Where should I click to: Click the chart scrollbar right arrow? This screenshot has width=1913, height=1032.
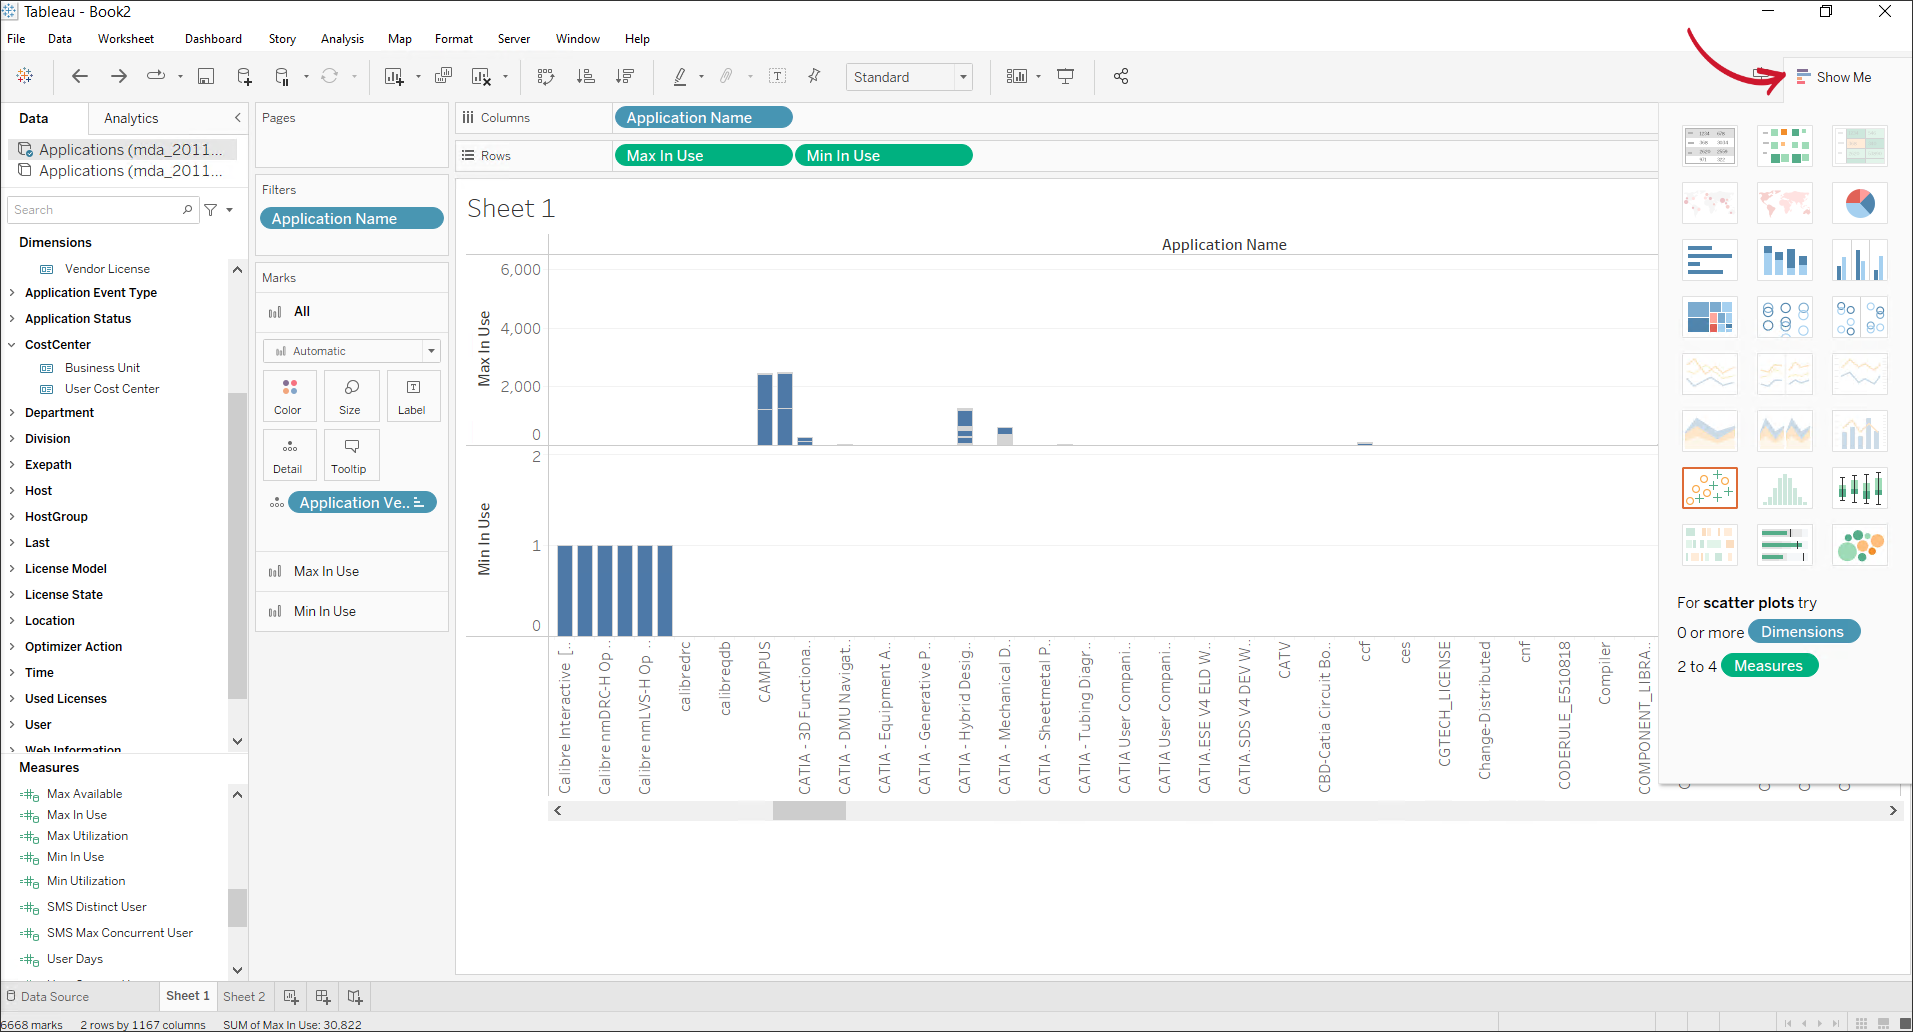(x=1892, y=811)
